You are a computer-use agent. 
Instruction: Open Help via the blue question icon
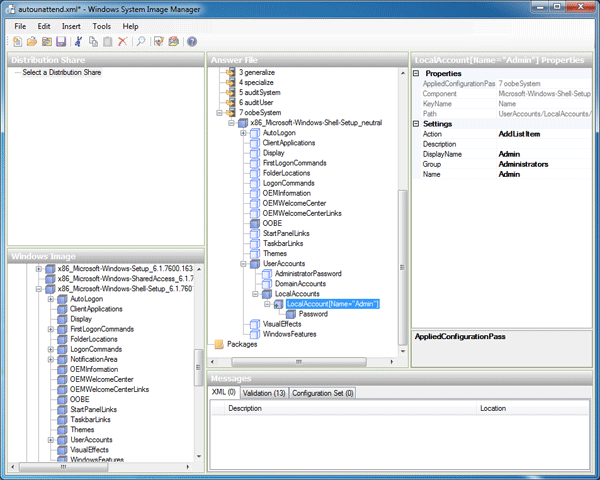tap(191, 42)
